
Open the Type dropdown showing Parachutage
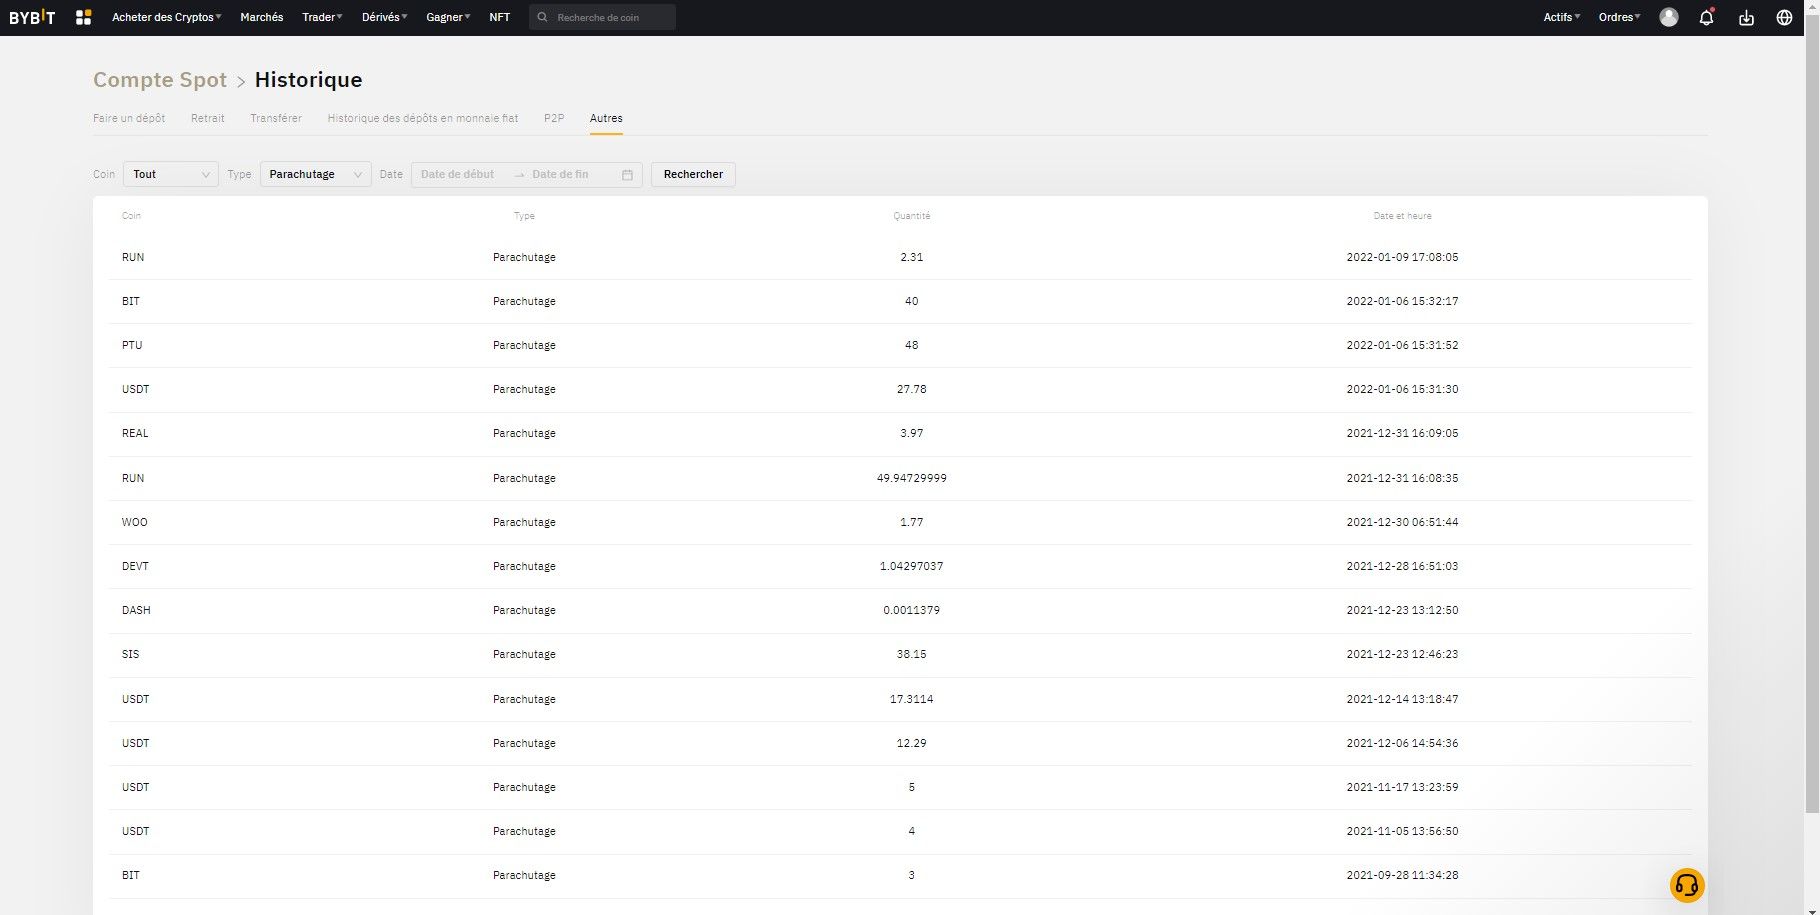coord(316,174)
